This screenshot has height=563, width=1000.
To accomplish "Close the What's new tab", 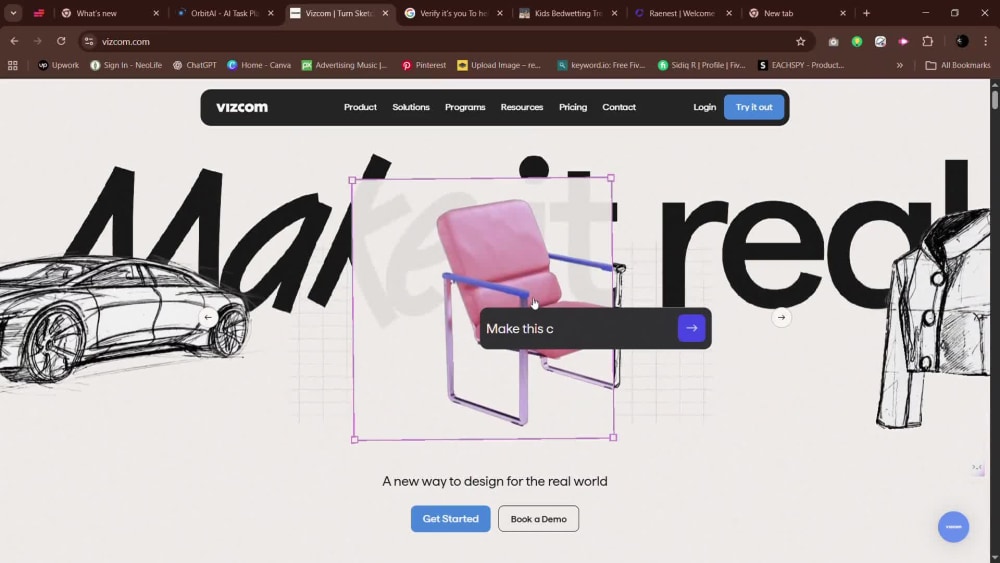I will click(x=156, y=13).
